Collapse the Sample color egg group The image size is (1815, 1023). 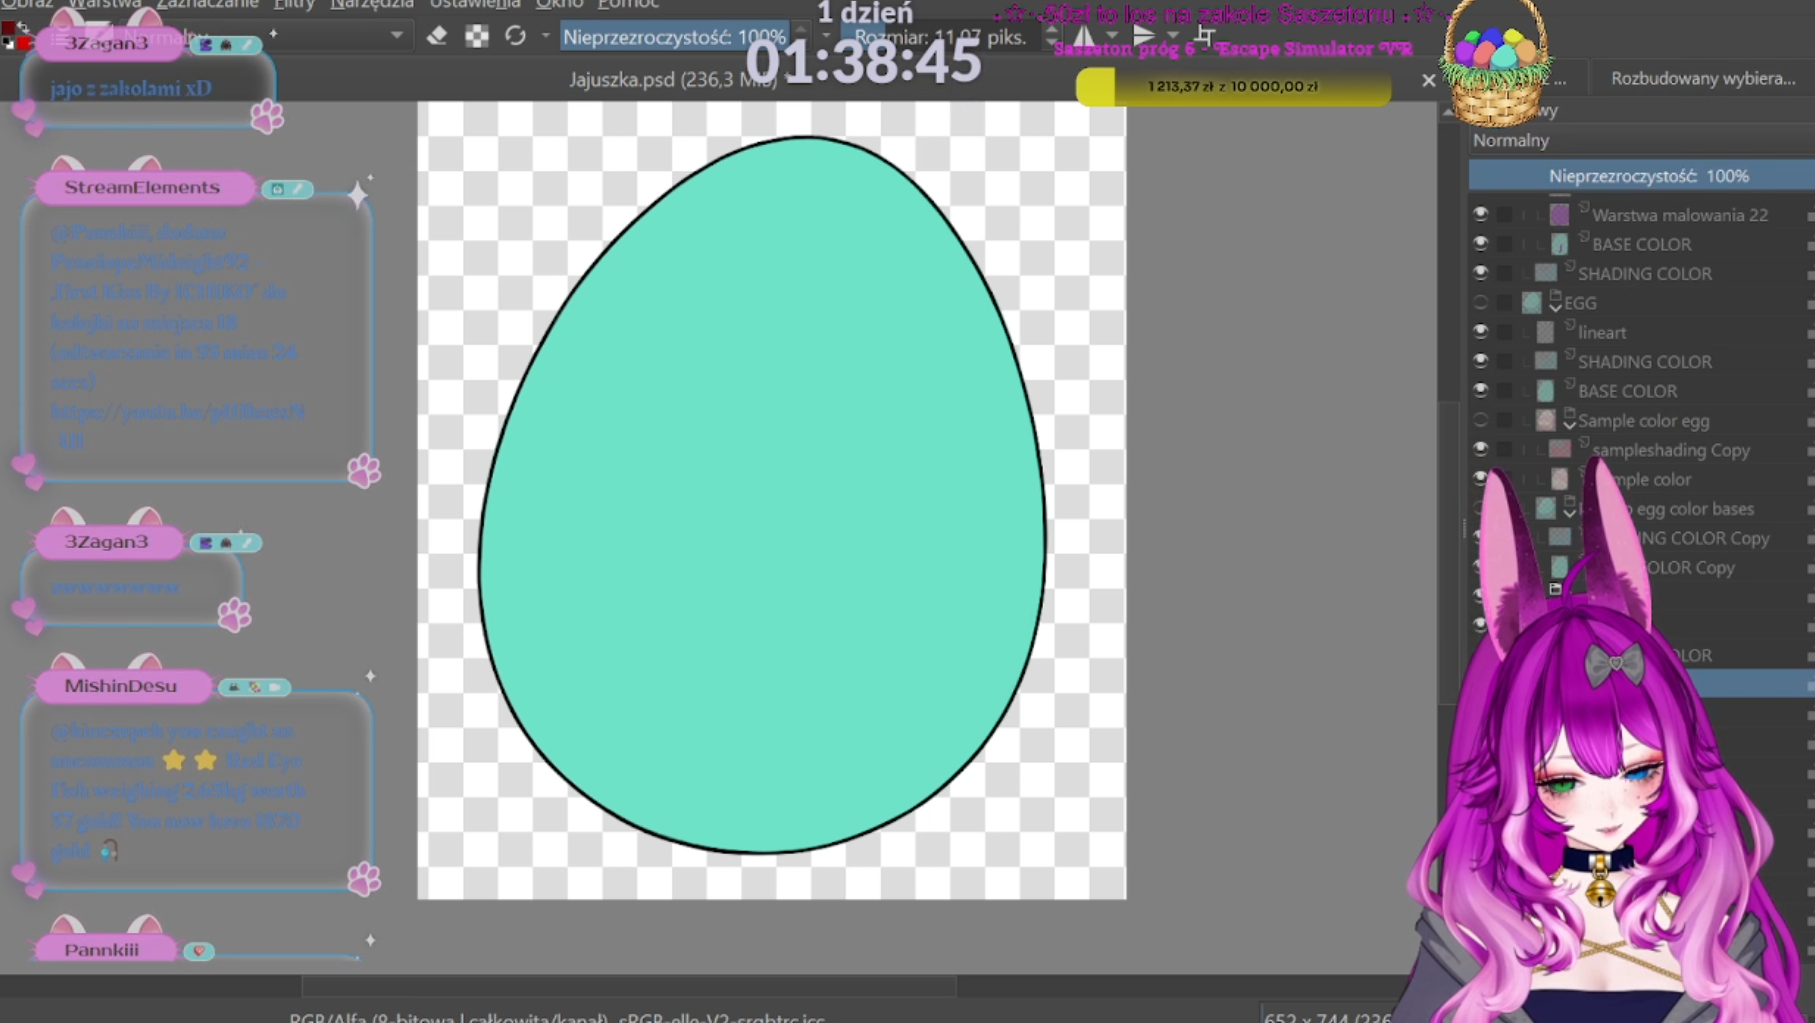pos(1569,425)
